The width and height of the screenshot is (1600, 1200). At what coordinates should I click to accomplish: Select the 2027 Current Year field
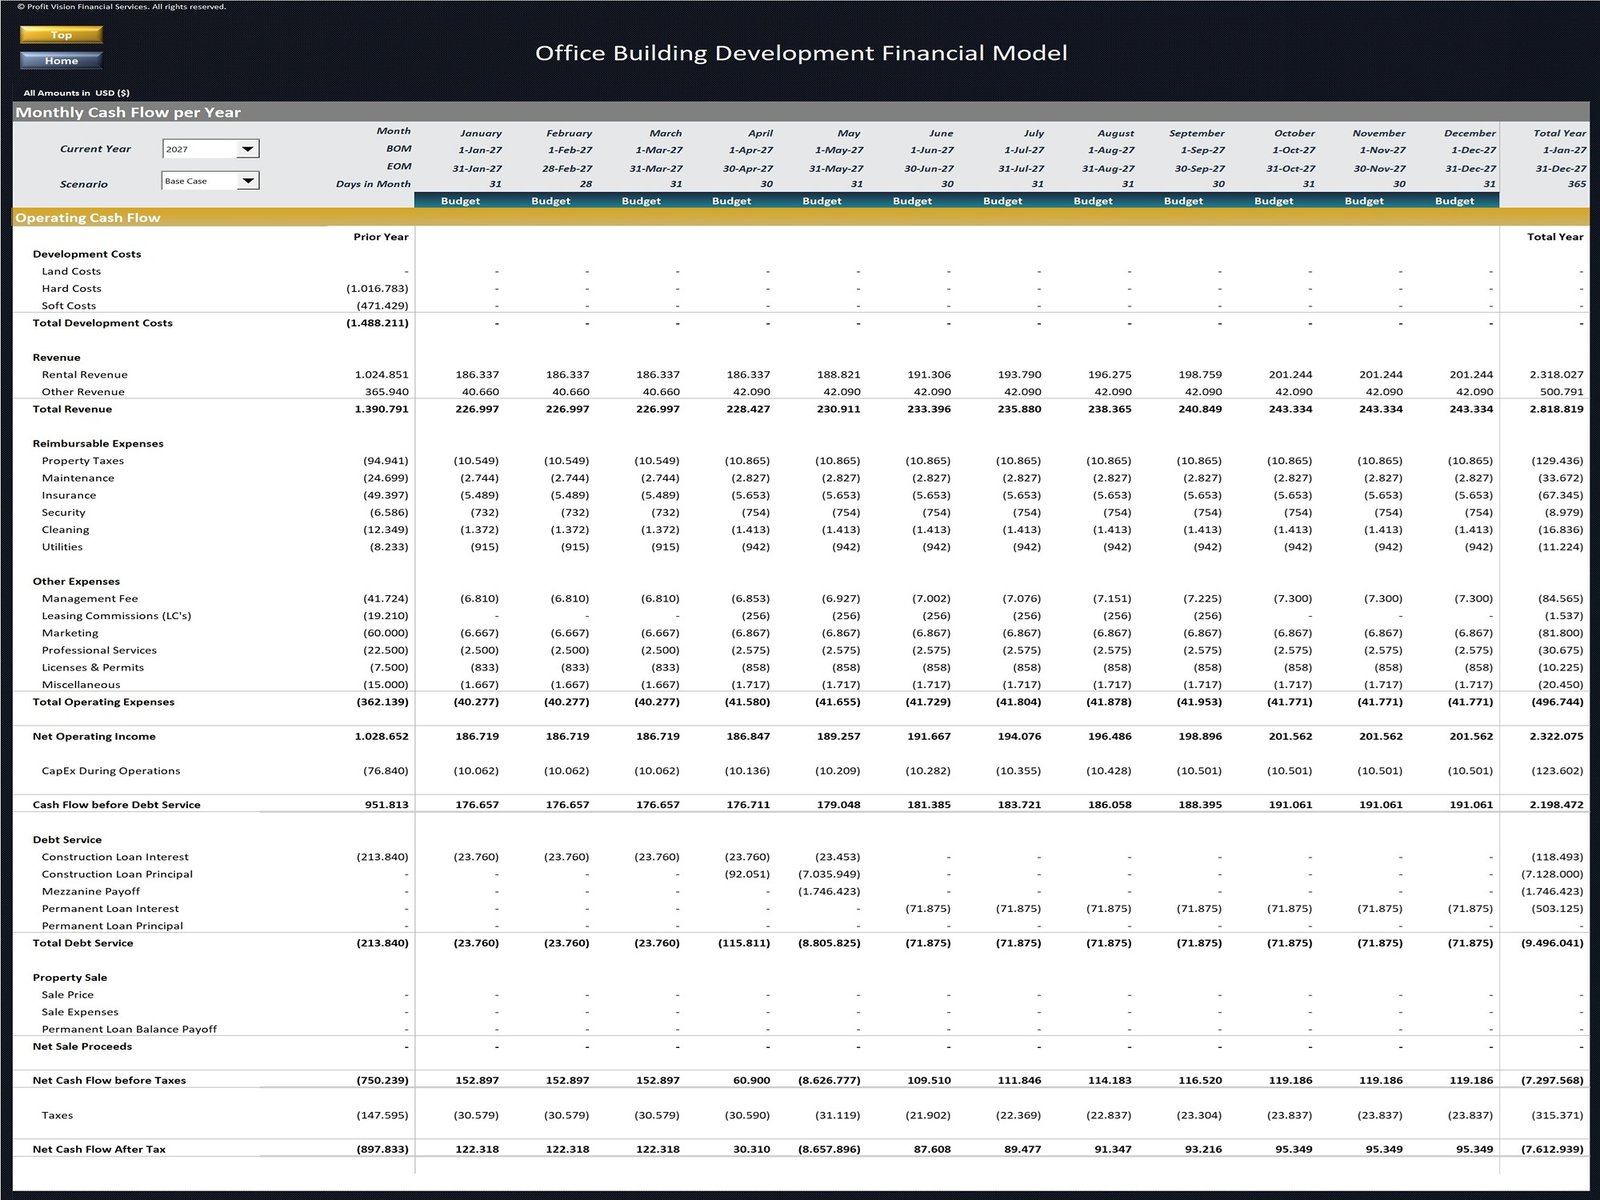pyautogui.click(x=199, y=149)
